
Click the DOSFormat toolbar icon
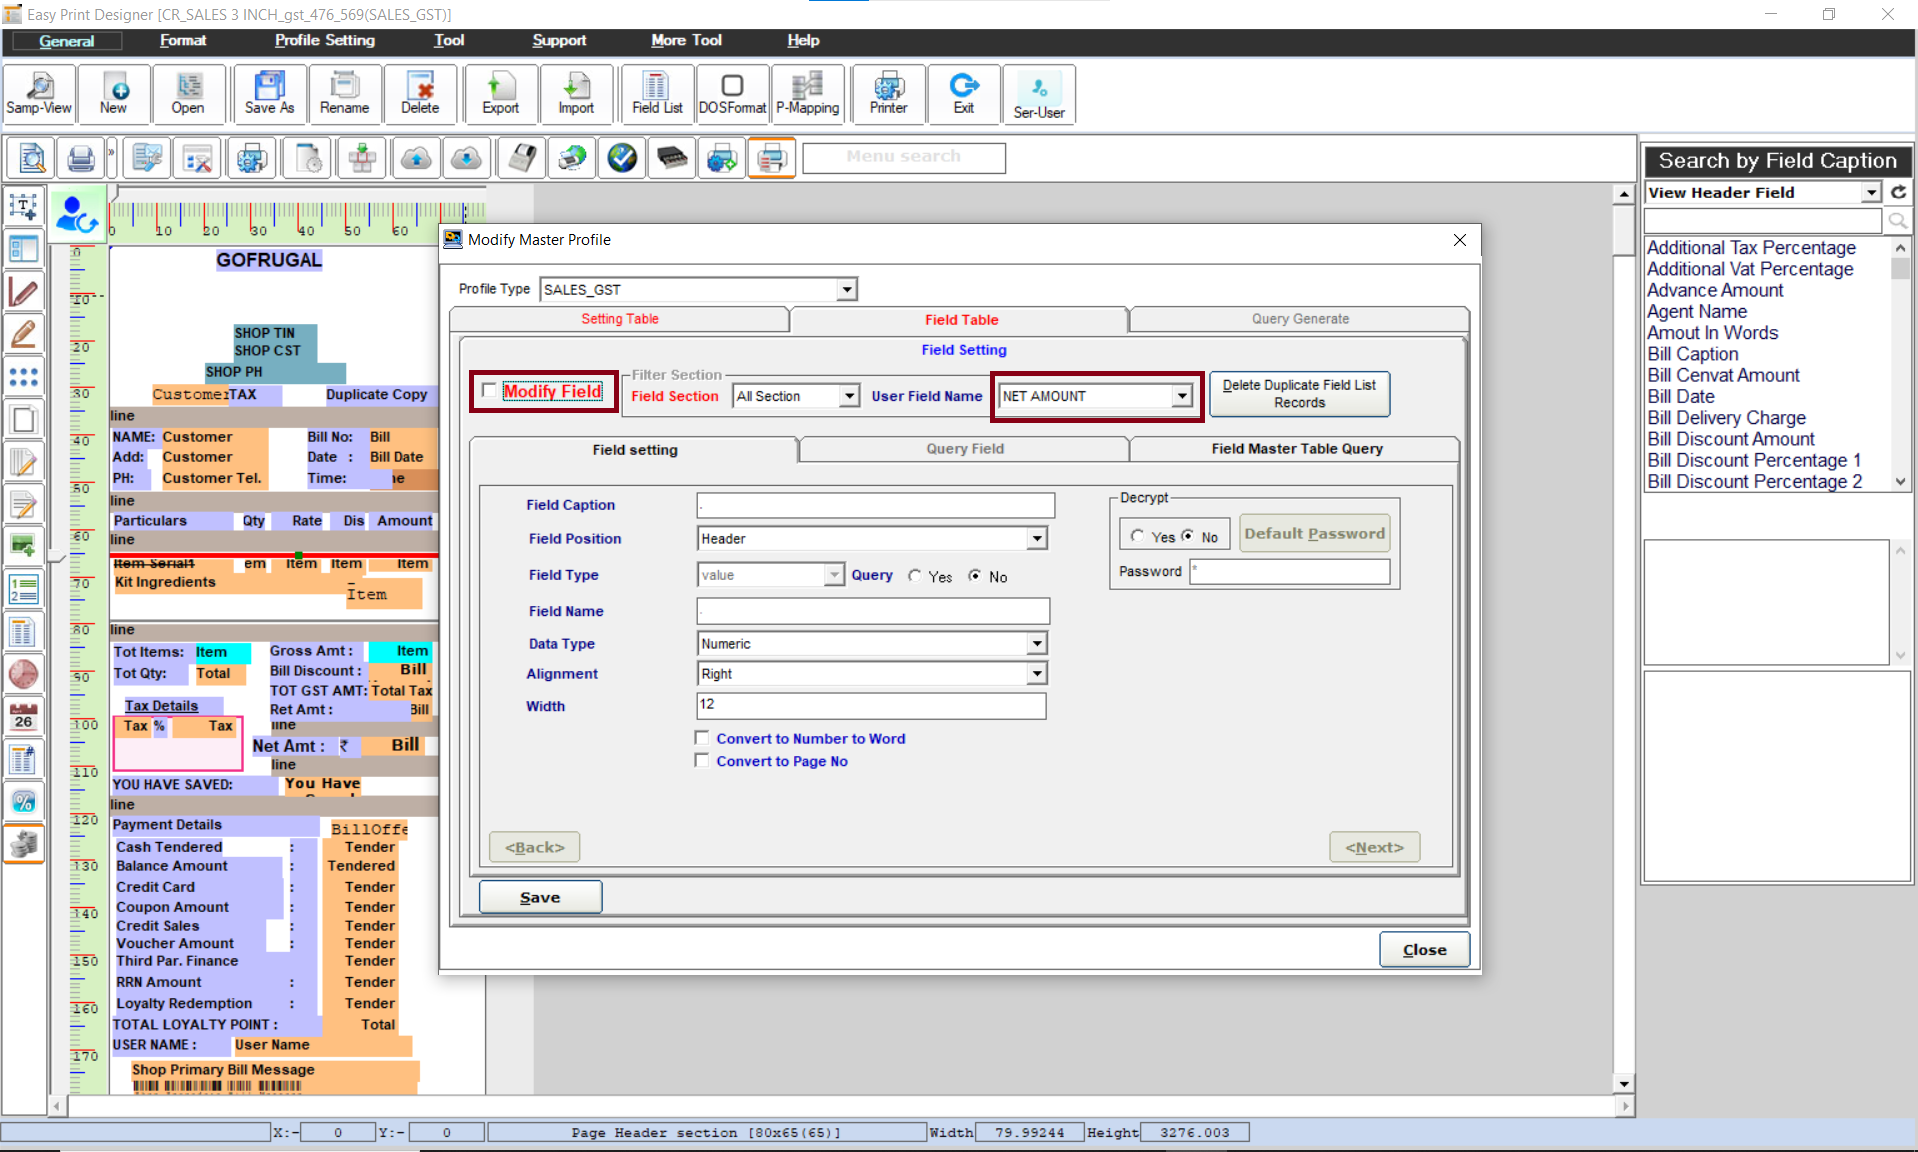[732, 94]
